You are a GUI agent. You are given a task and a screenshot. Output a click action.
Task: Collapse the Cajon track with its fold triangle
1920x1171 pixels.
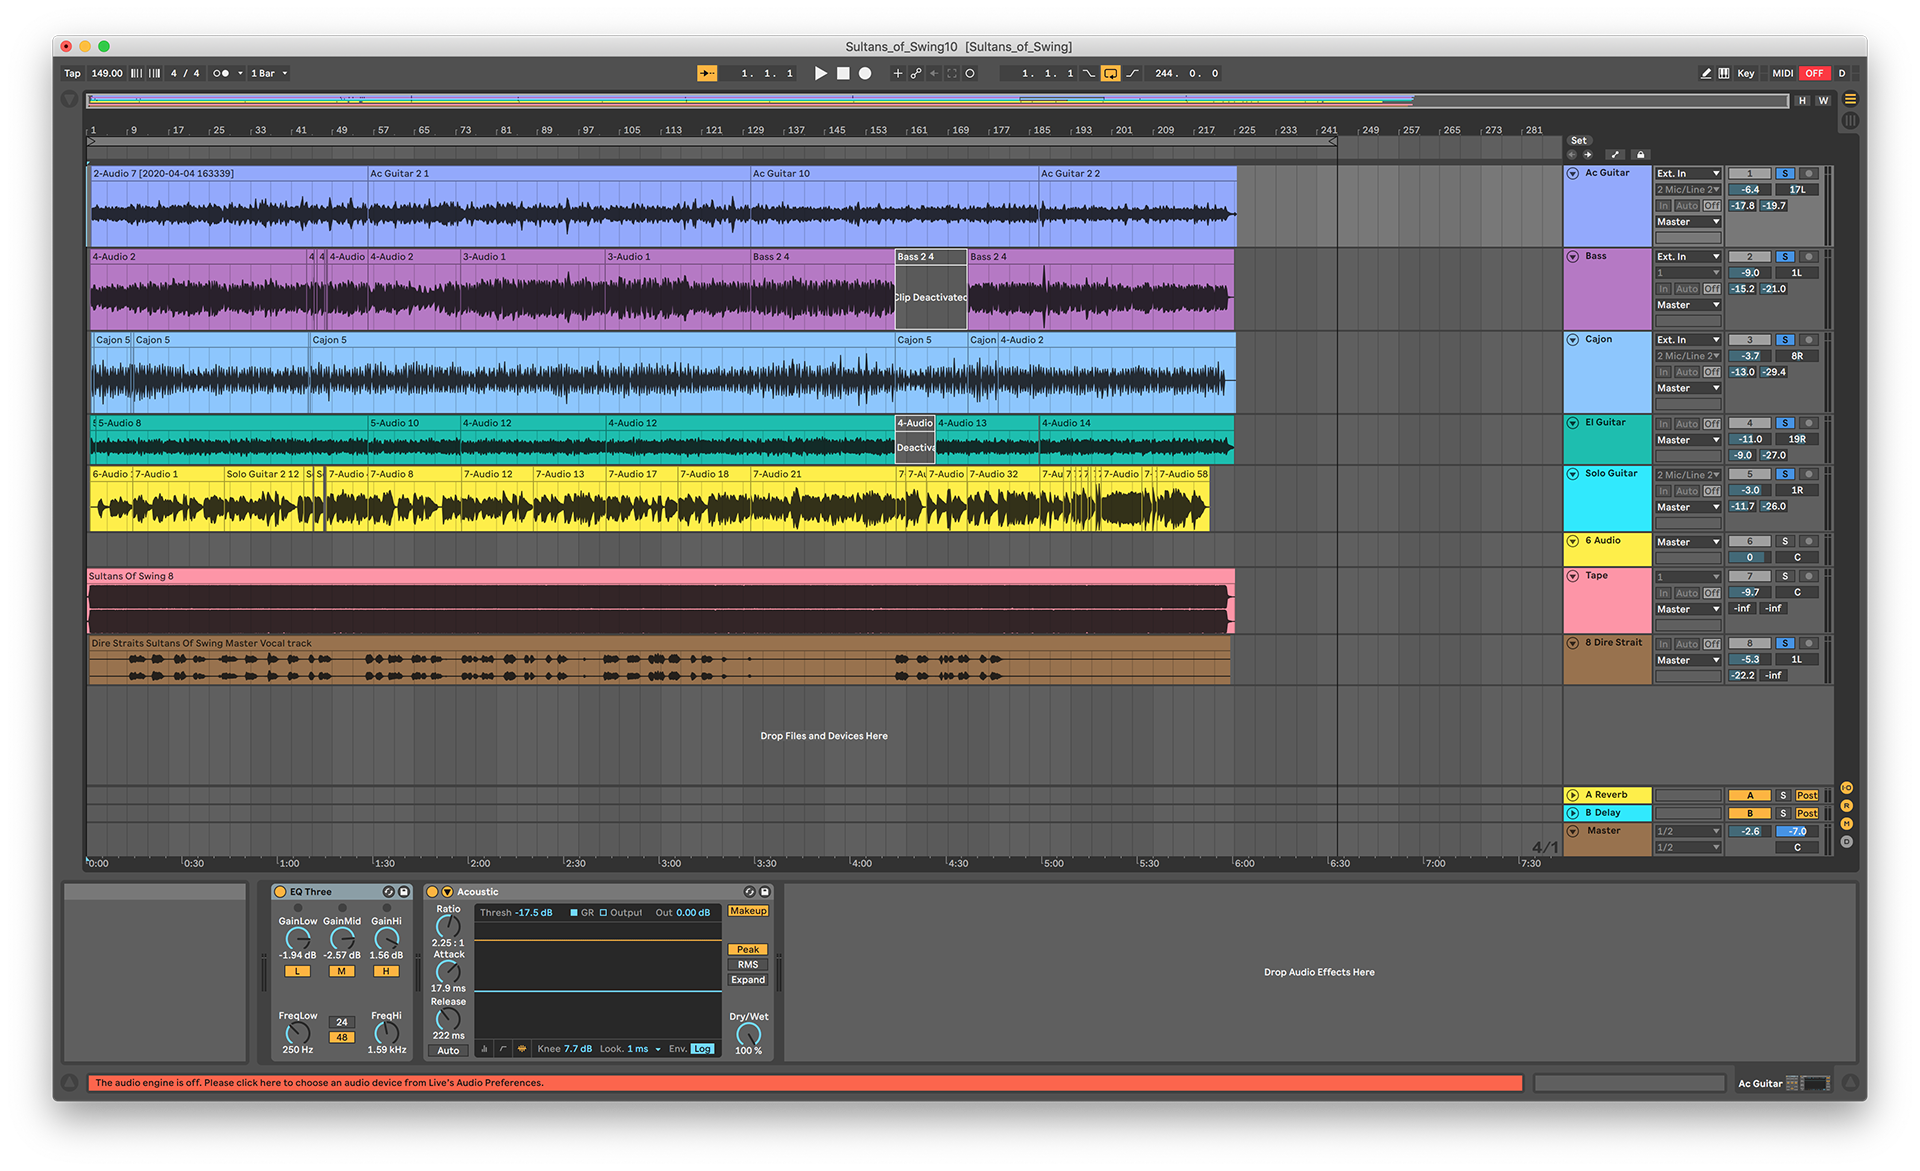(x=1573, y=340)
